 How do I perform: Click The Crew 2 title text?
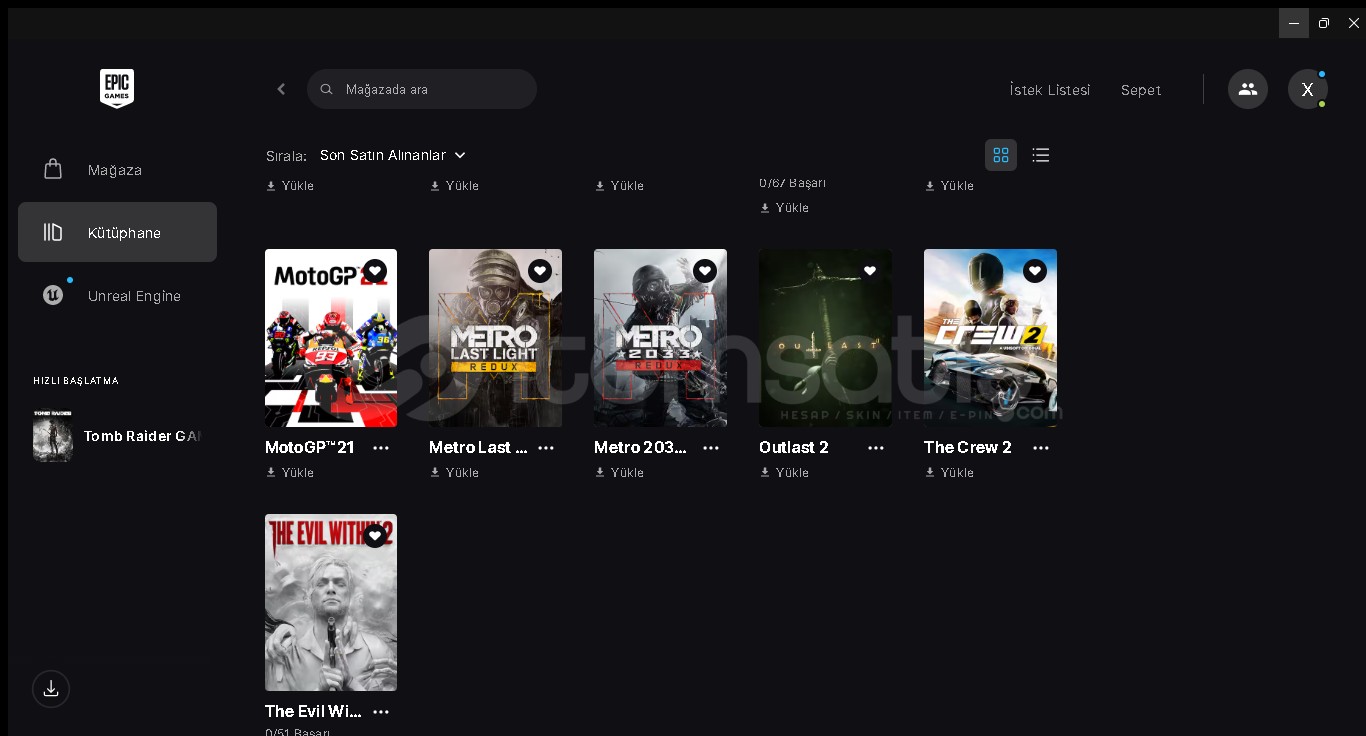click(968, 447)
